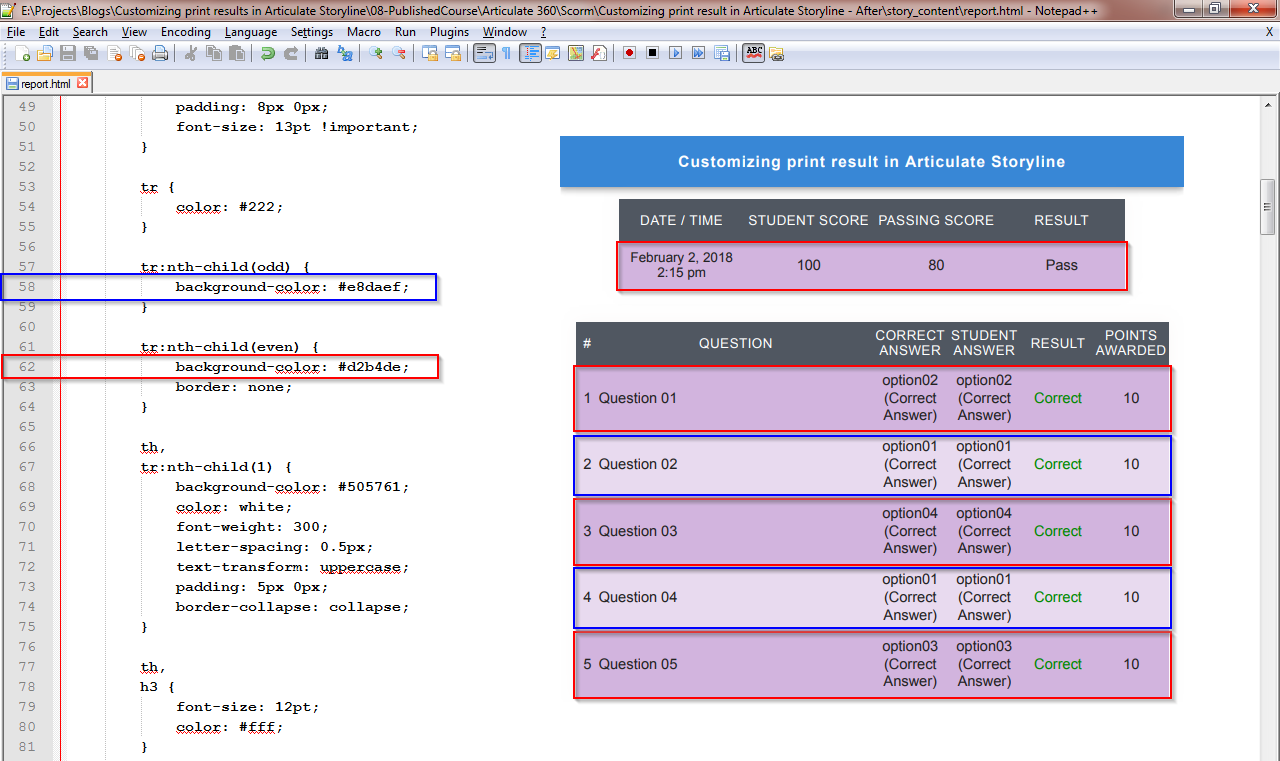Print the document with the printer icon
The width and height of the screenshot is (1280, 761).
(x=160, y=53)
